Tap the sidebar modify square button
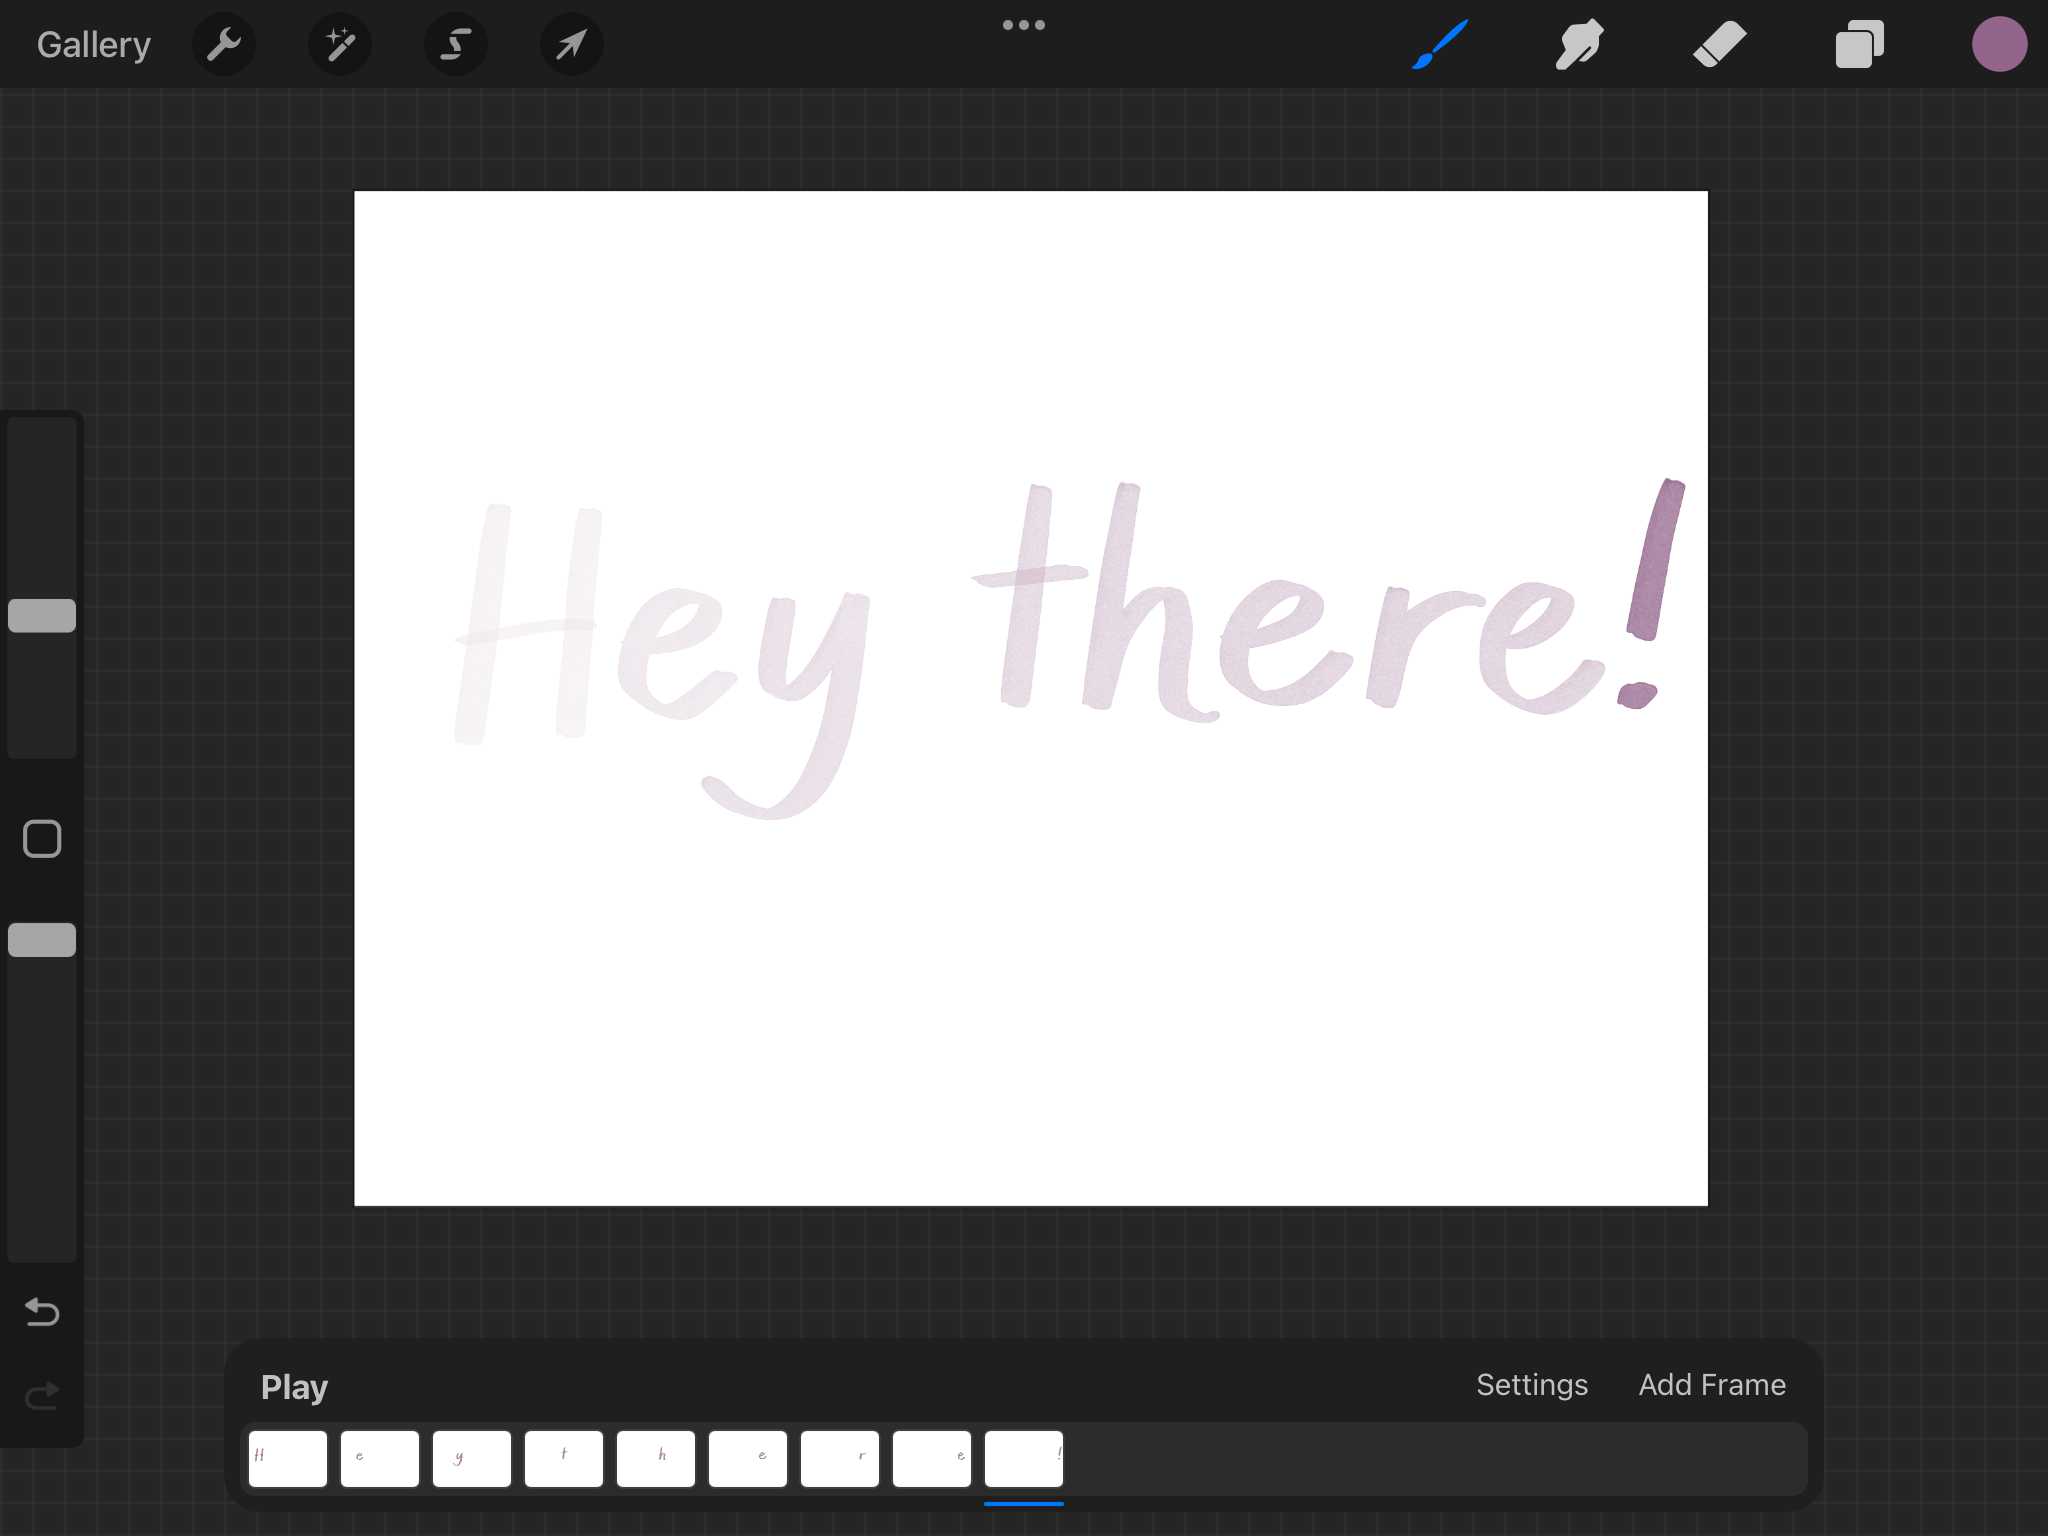Image resolution: width=2048 pixels, height=1536 pixels. (x=41, y=840)
